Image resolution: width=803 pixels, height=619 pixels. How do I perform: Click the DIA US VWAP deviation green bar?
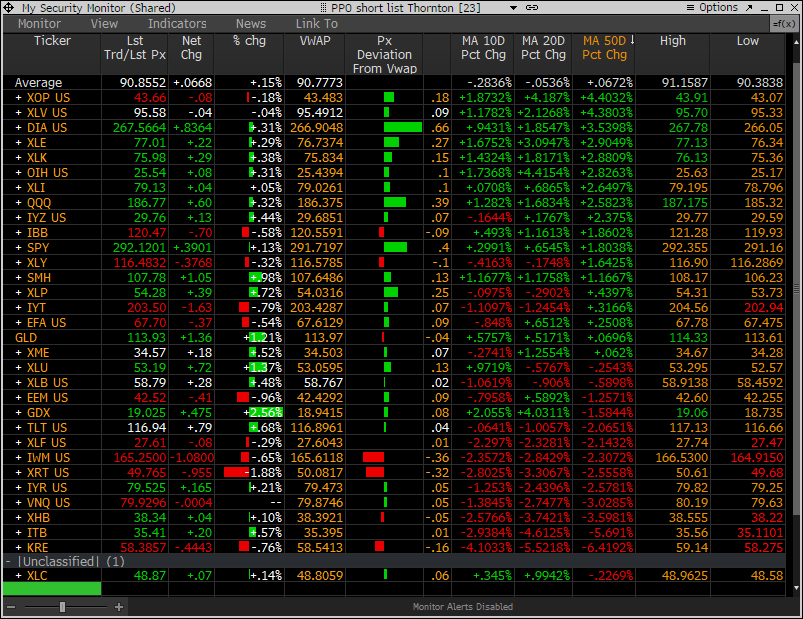coord(403,127)
